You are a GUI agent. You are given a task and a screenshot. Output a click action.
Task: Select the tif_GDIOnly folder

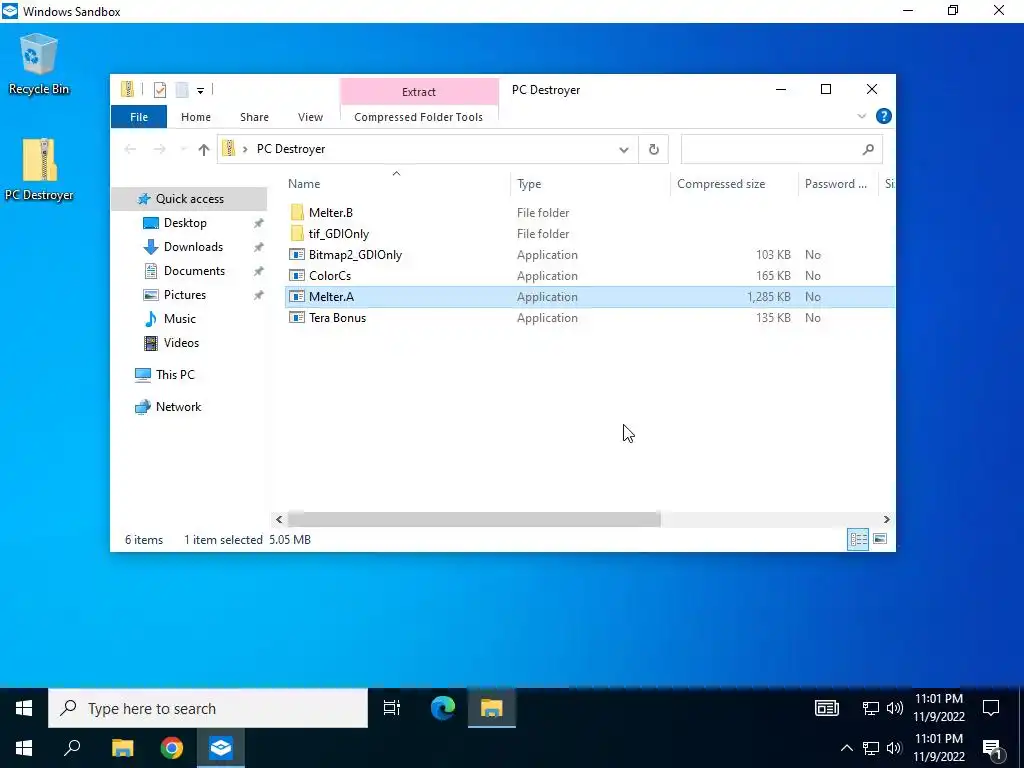pos(338,234)
